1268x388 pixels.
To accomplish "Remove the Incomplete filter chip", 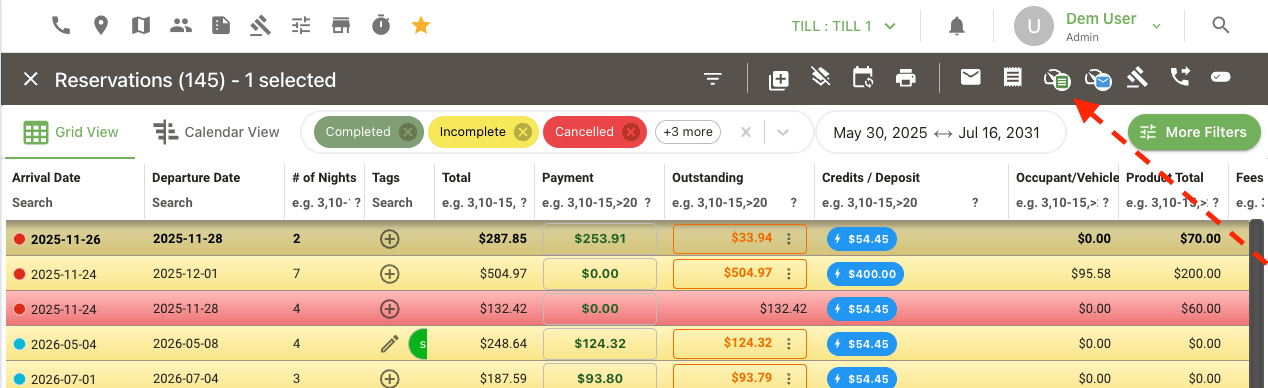I will pyautogui.click(x=522, y=132).
